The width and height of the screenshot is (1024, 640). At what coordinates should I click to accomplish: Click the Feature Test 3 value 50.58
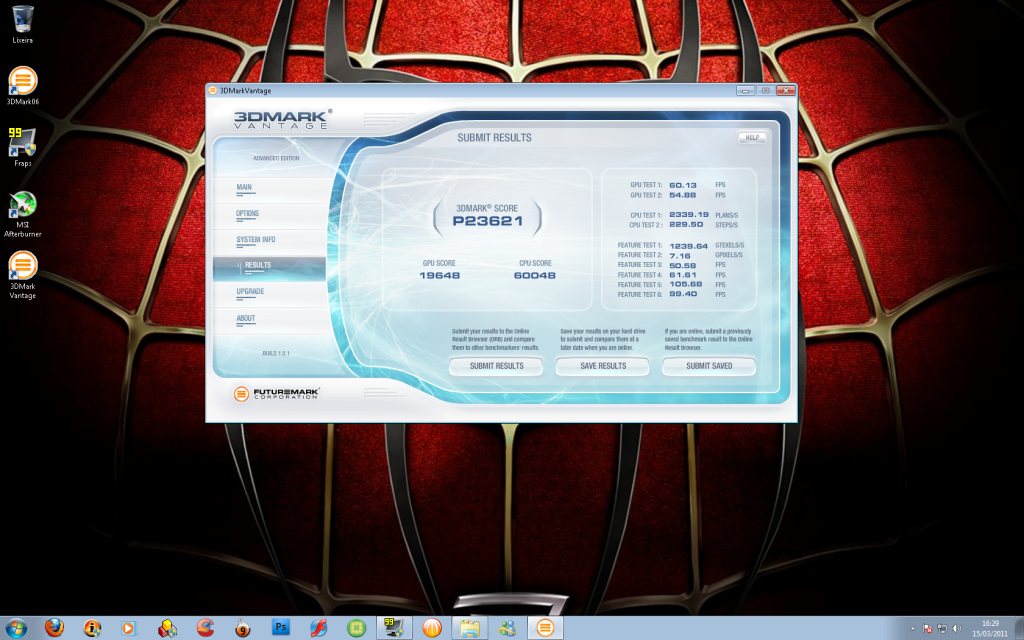tap(683, 266)
